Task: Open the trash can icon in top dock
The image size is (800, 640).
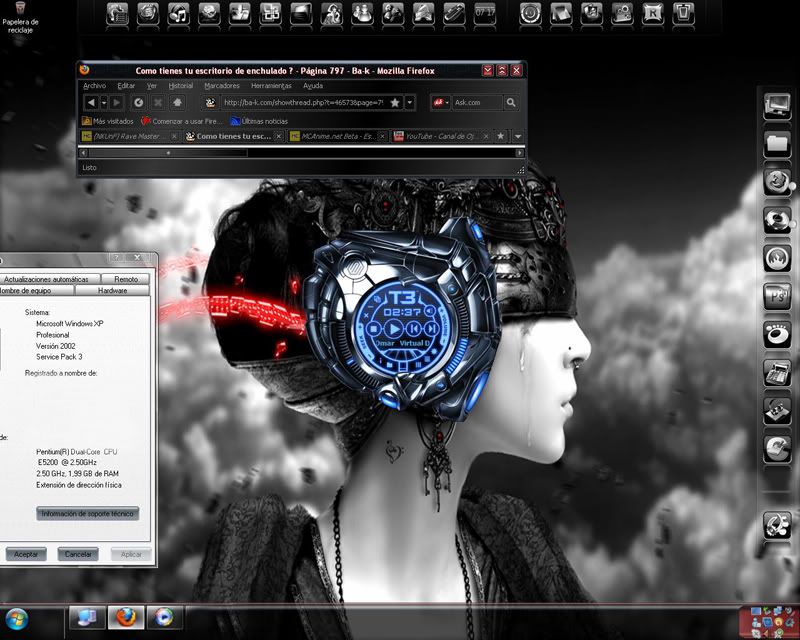Action: [683, 14]
